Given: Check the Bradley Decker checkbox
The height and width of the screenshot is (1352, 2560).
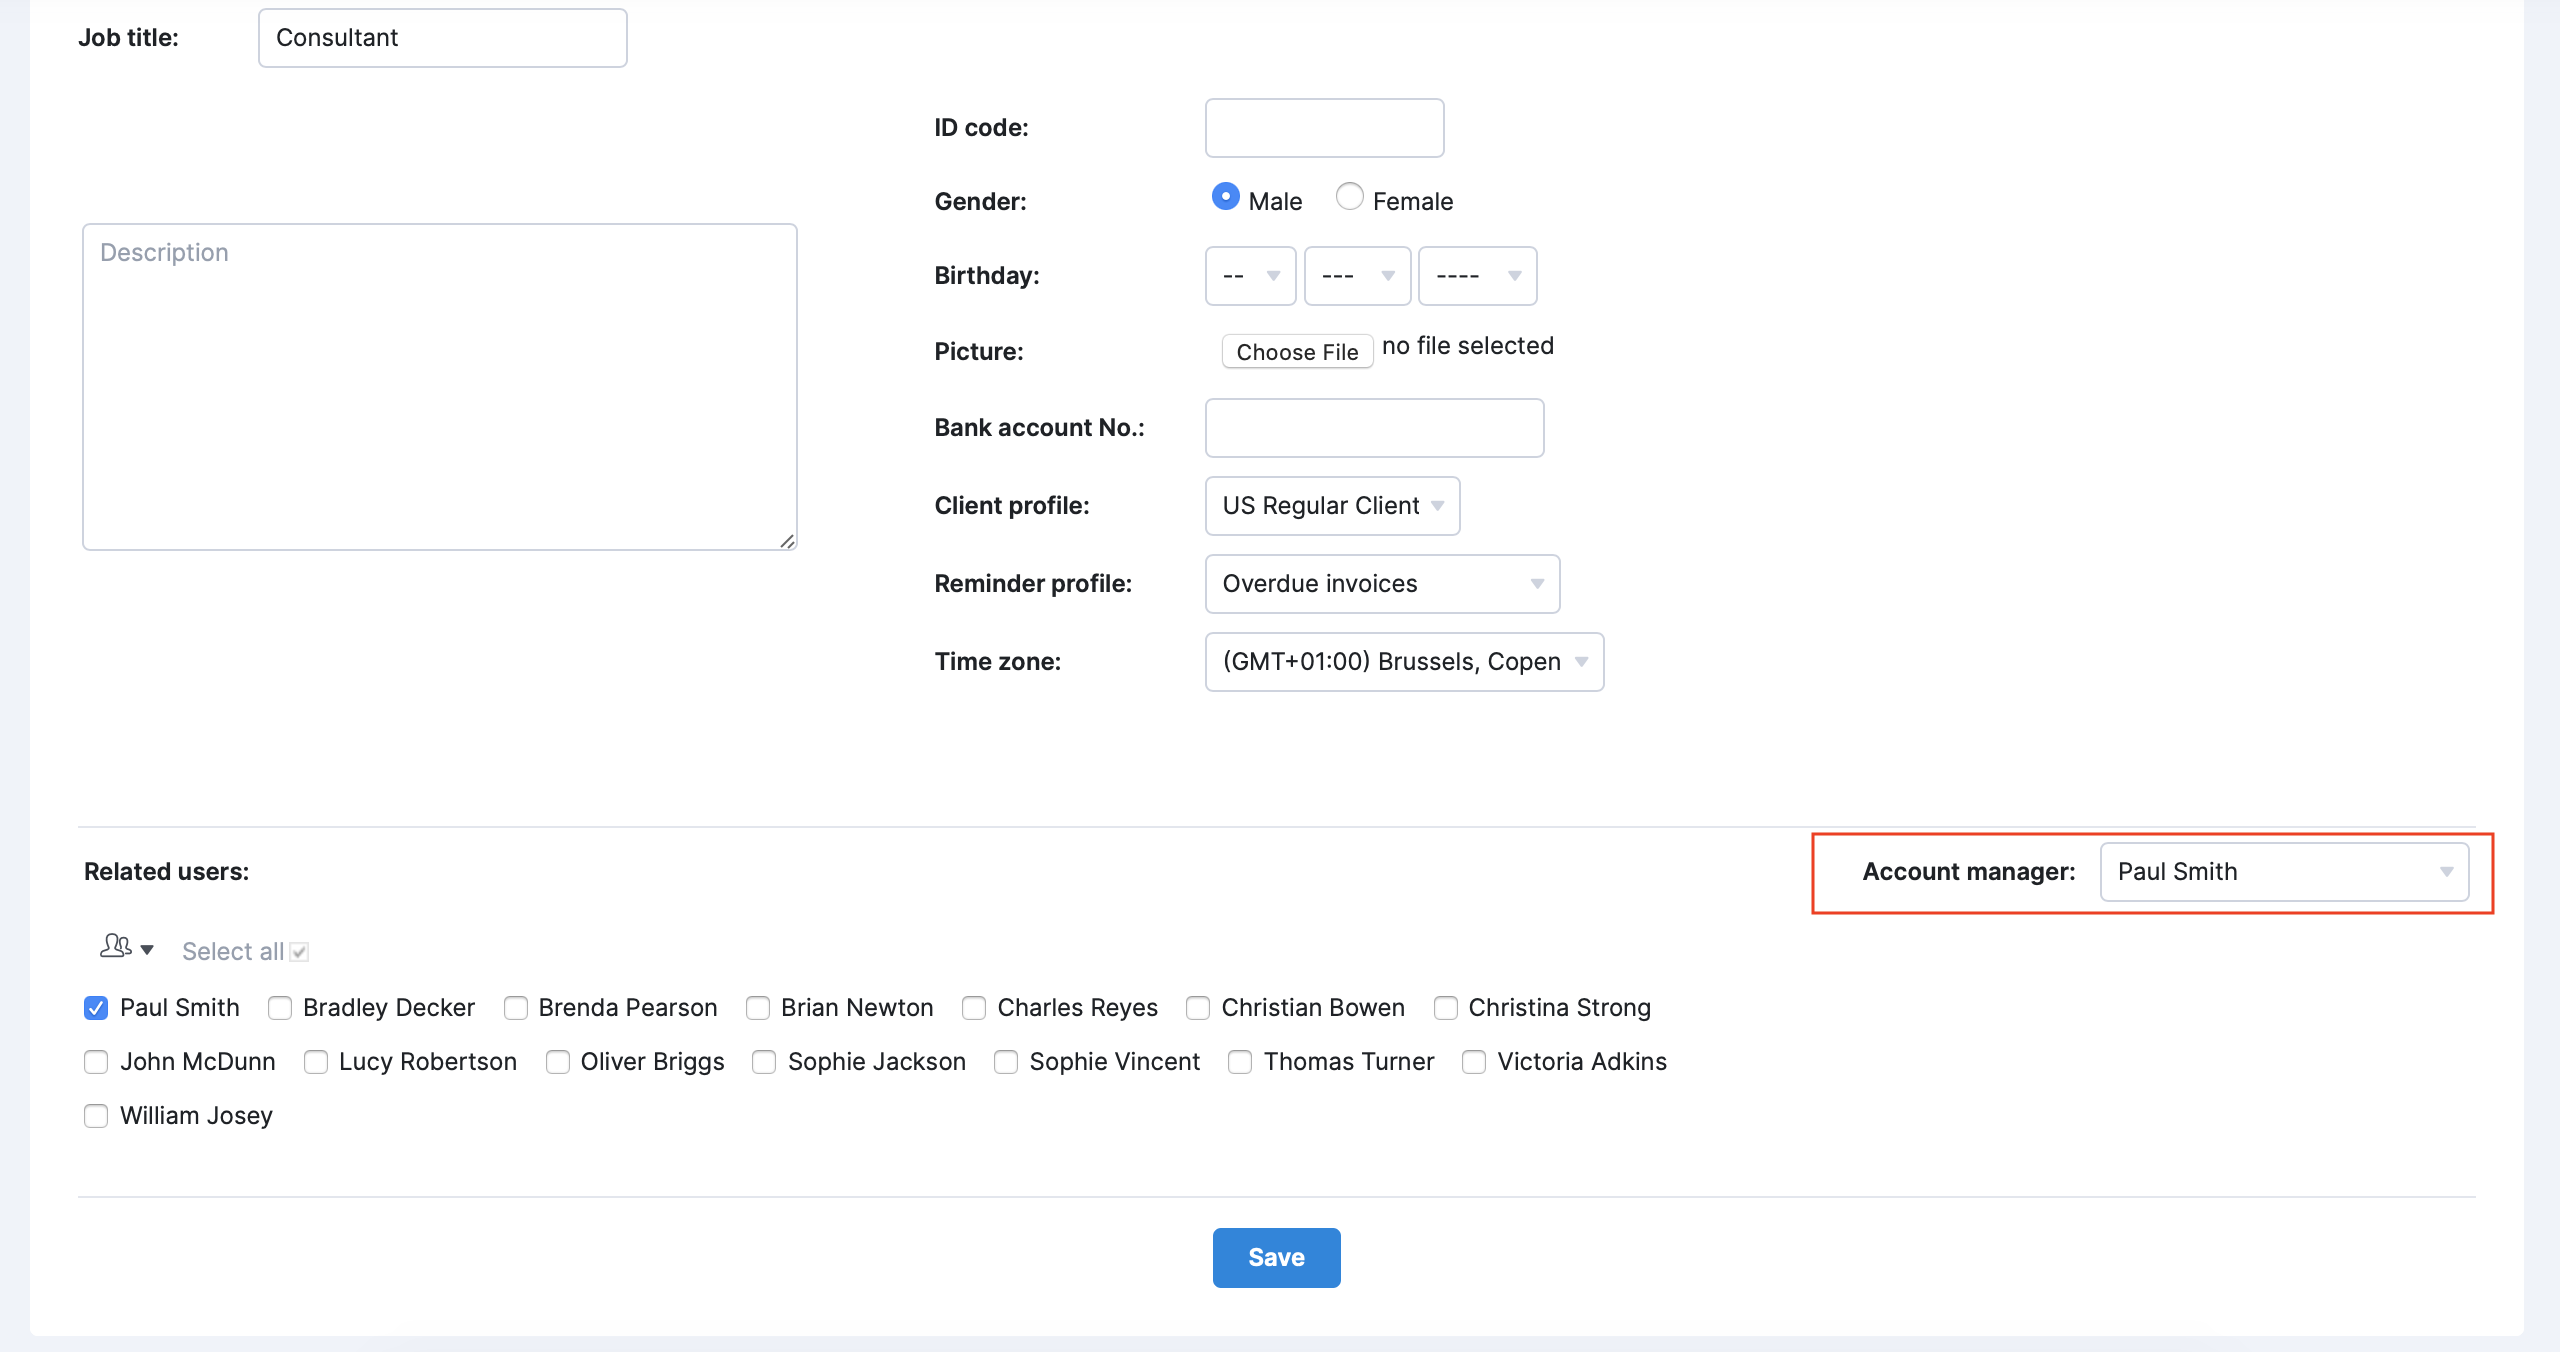Looking at the screenshot, I should coord(280,1008).
